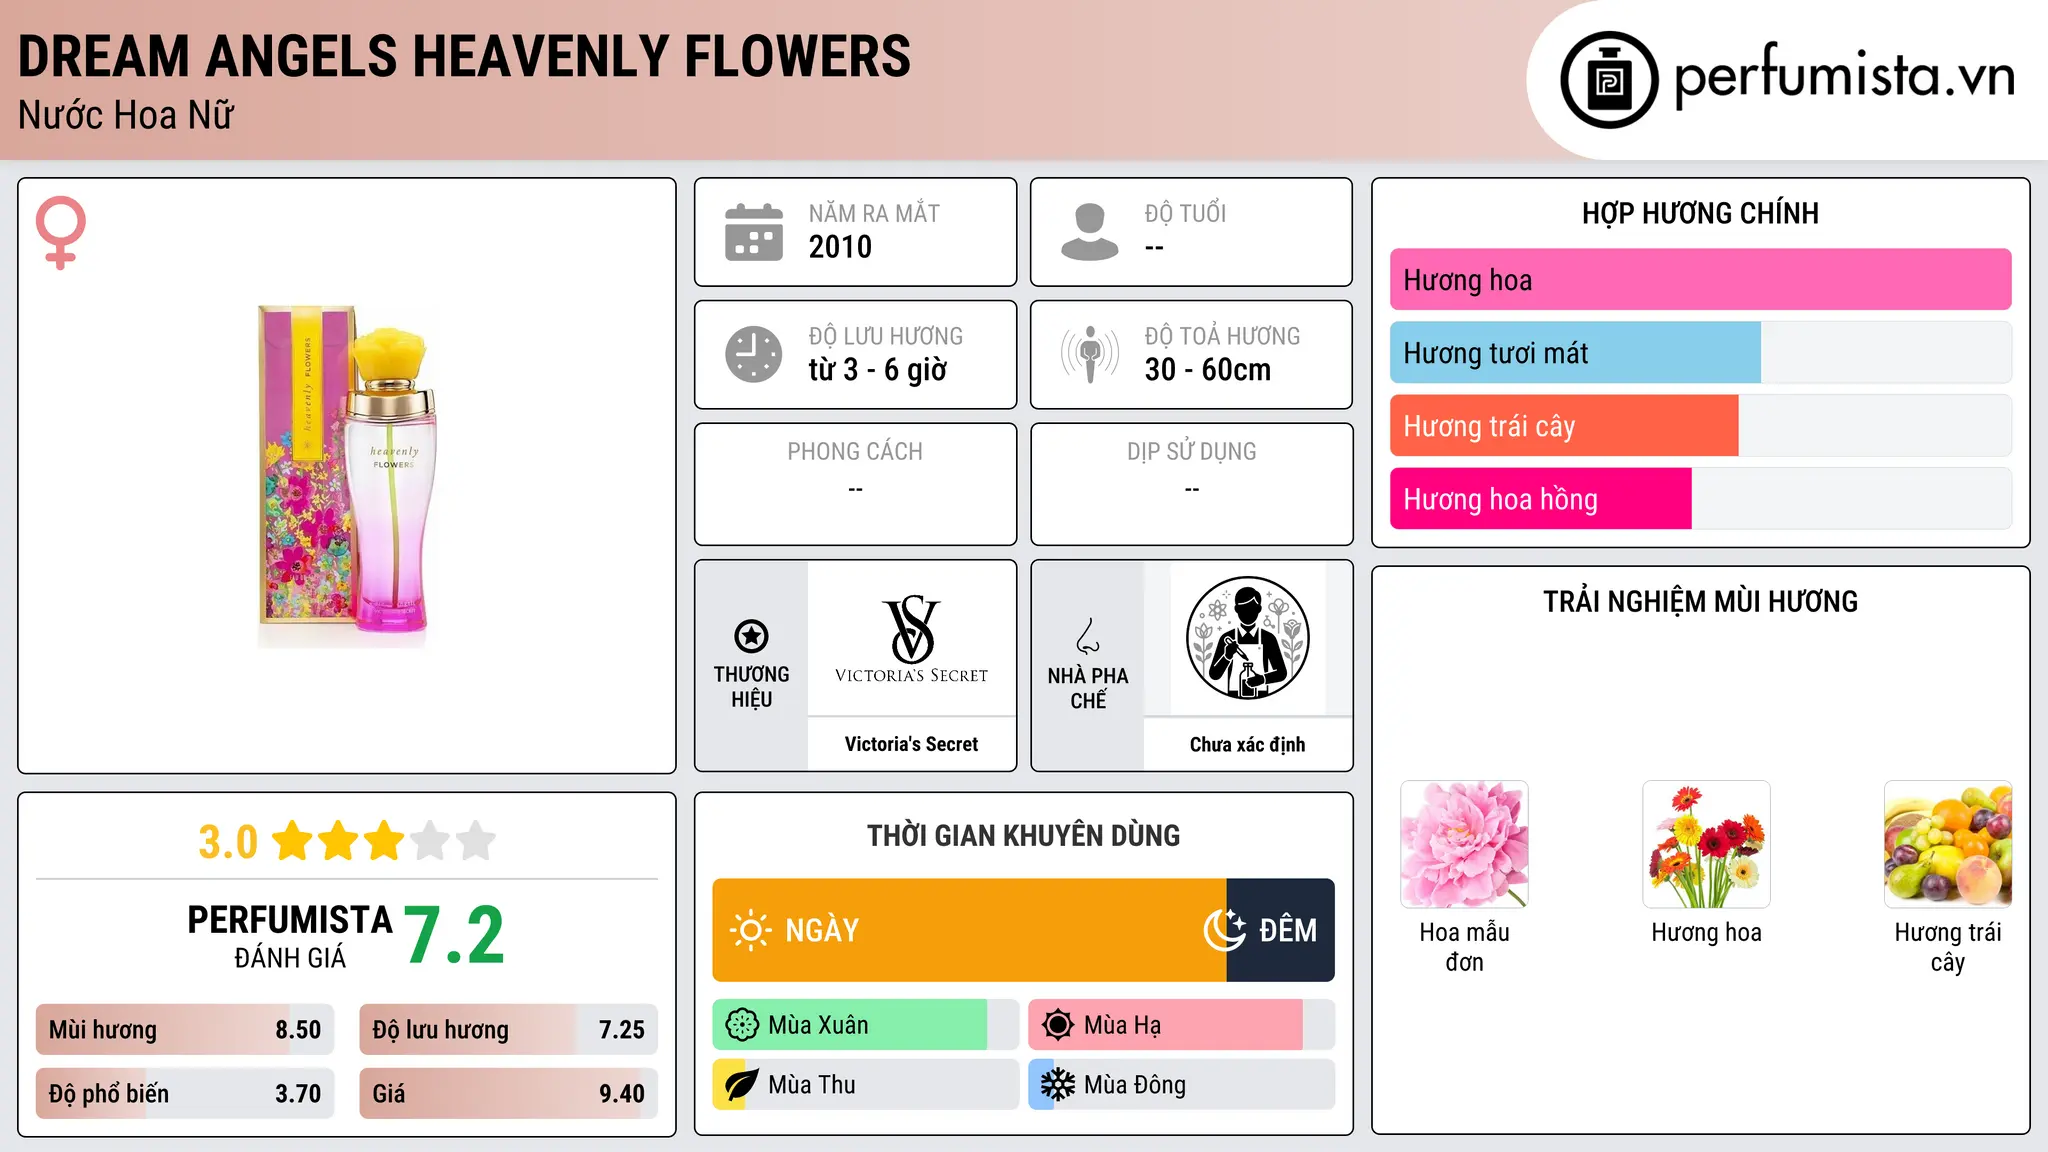Click the Chưa xác định perfumer label
2048x1152 pixels.
coord(1247,744)
